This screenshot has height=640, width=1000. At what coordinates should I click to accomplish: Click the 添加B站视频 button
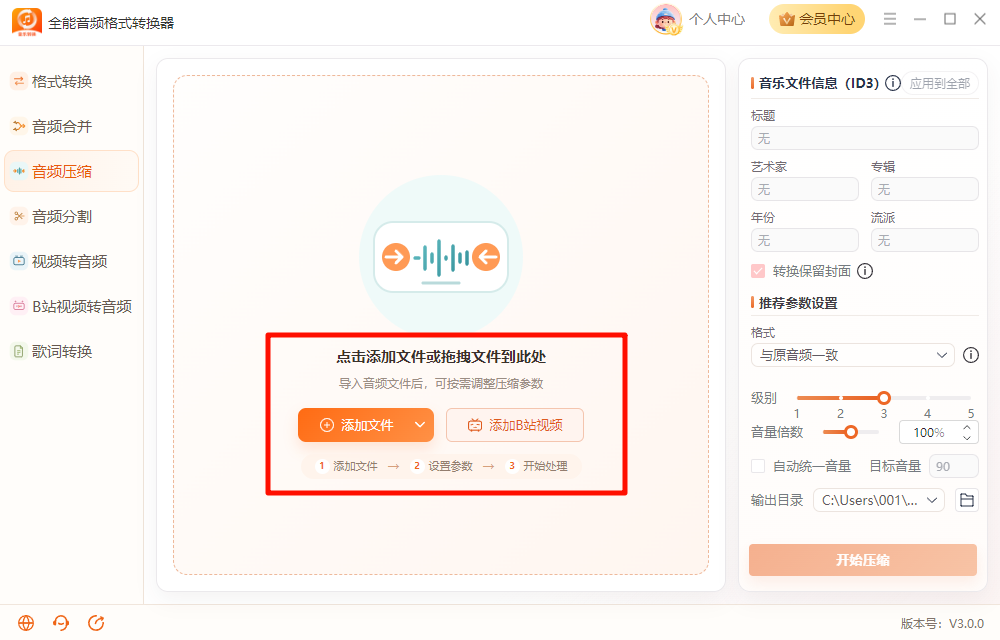point(515,425)
